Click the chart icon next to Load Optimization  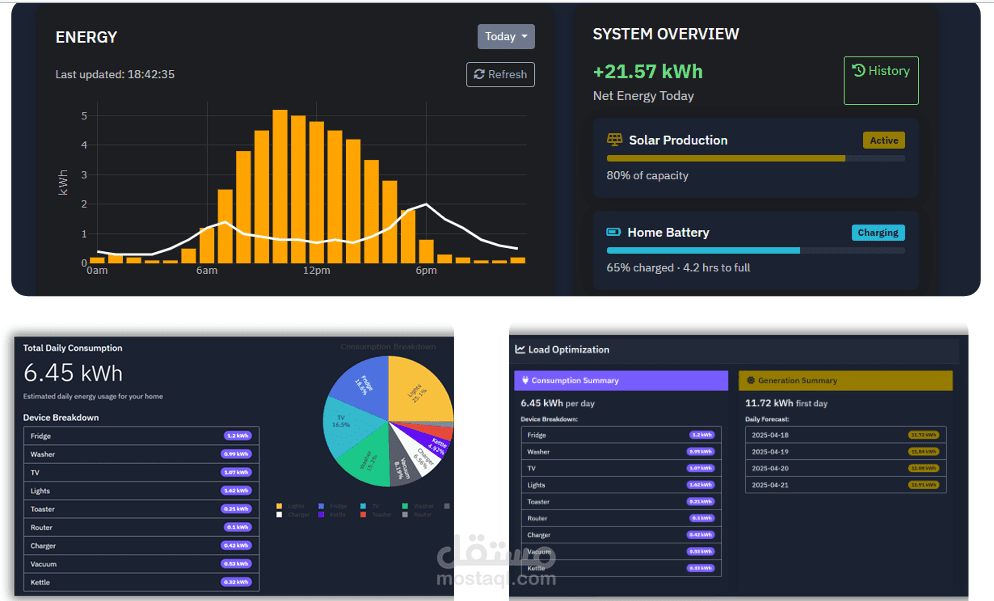pos(520,349)
